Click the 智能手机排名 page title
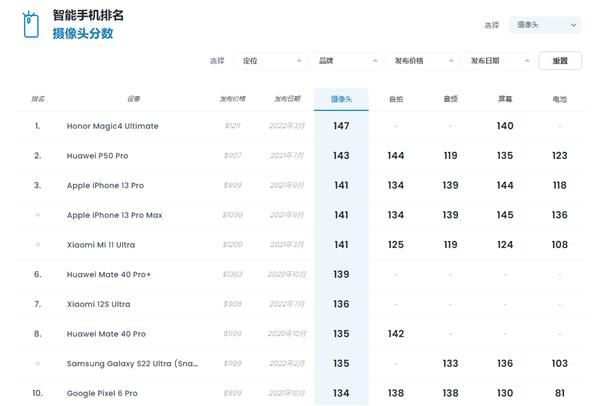Viewport: 600px width, 406px height. coord(88,15)
